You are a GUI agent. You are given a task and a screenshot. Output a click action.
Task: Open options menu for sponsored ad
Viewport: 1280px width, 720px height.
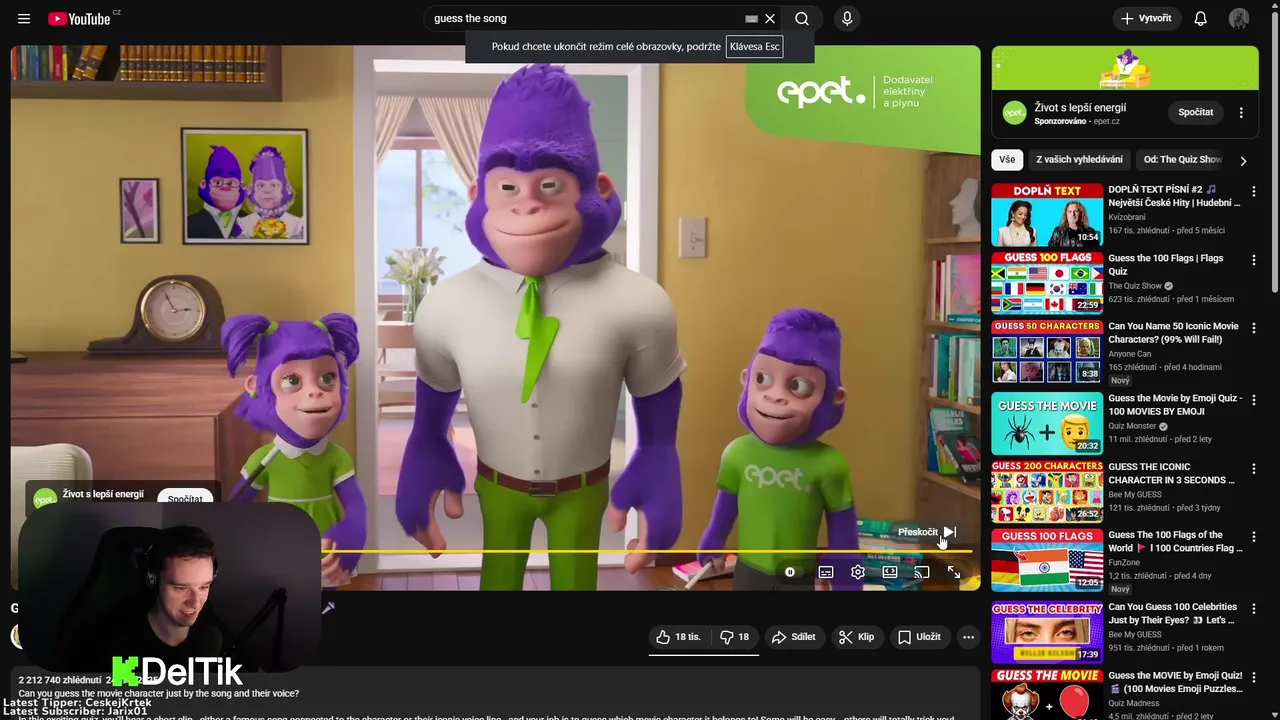point(1241,112)
